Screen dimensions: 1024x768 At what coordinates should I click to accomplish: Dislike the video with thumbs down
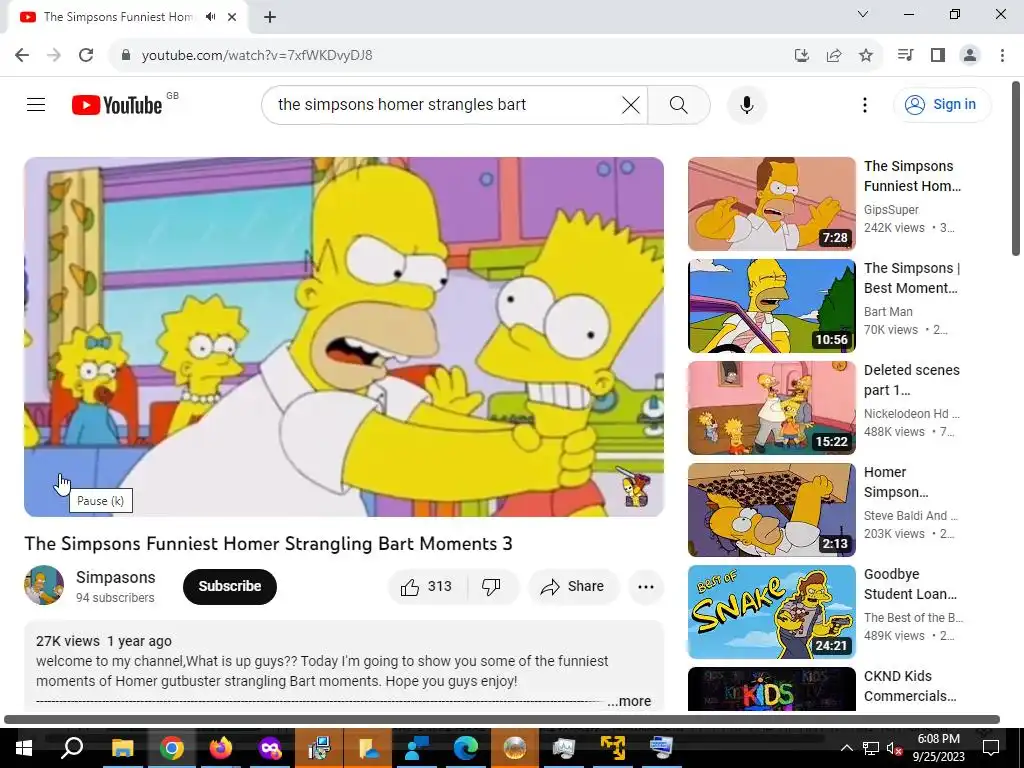(492, 586)
